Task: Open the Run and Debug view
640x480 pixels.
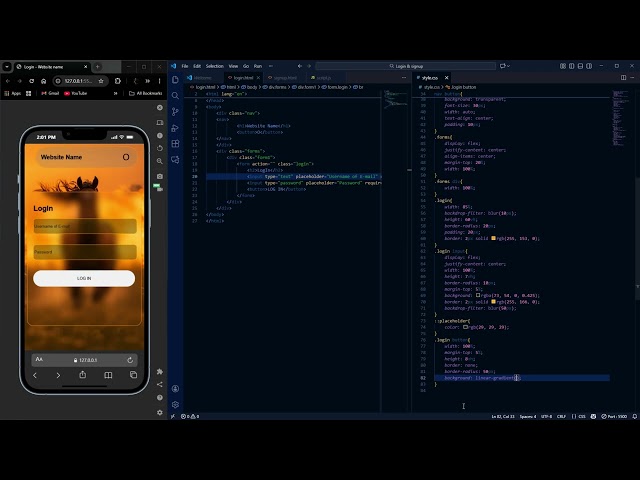Action: (175, 128)
